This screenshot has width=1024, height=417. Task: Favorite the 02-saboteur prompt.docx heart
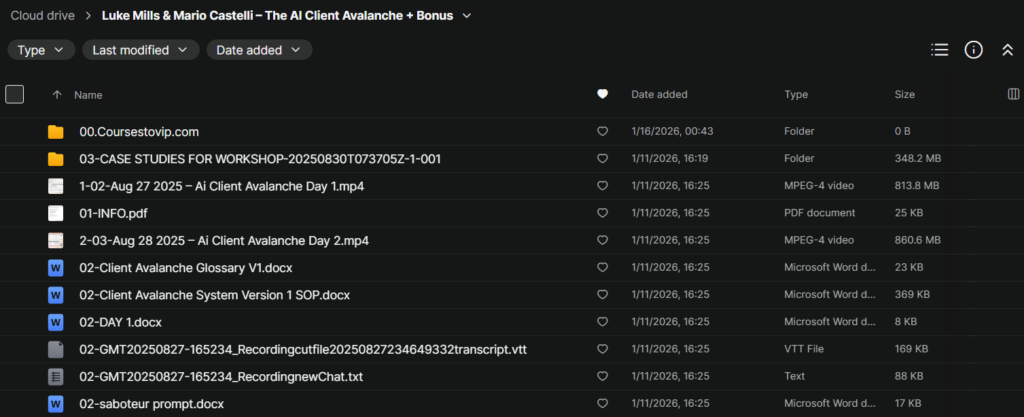602,403
